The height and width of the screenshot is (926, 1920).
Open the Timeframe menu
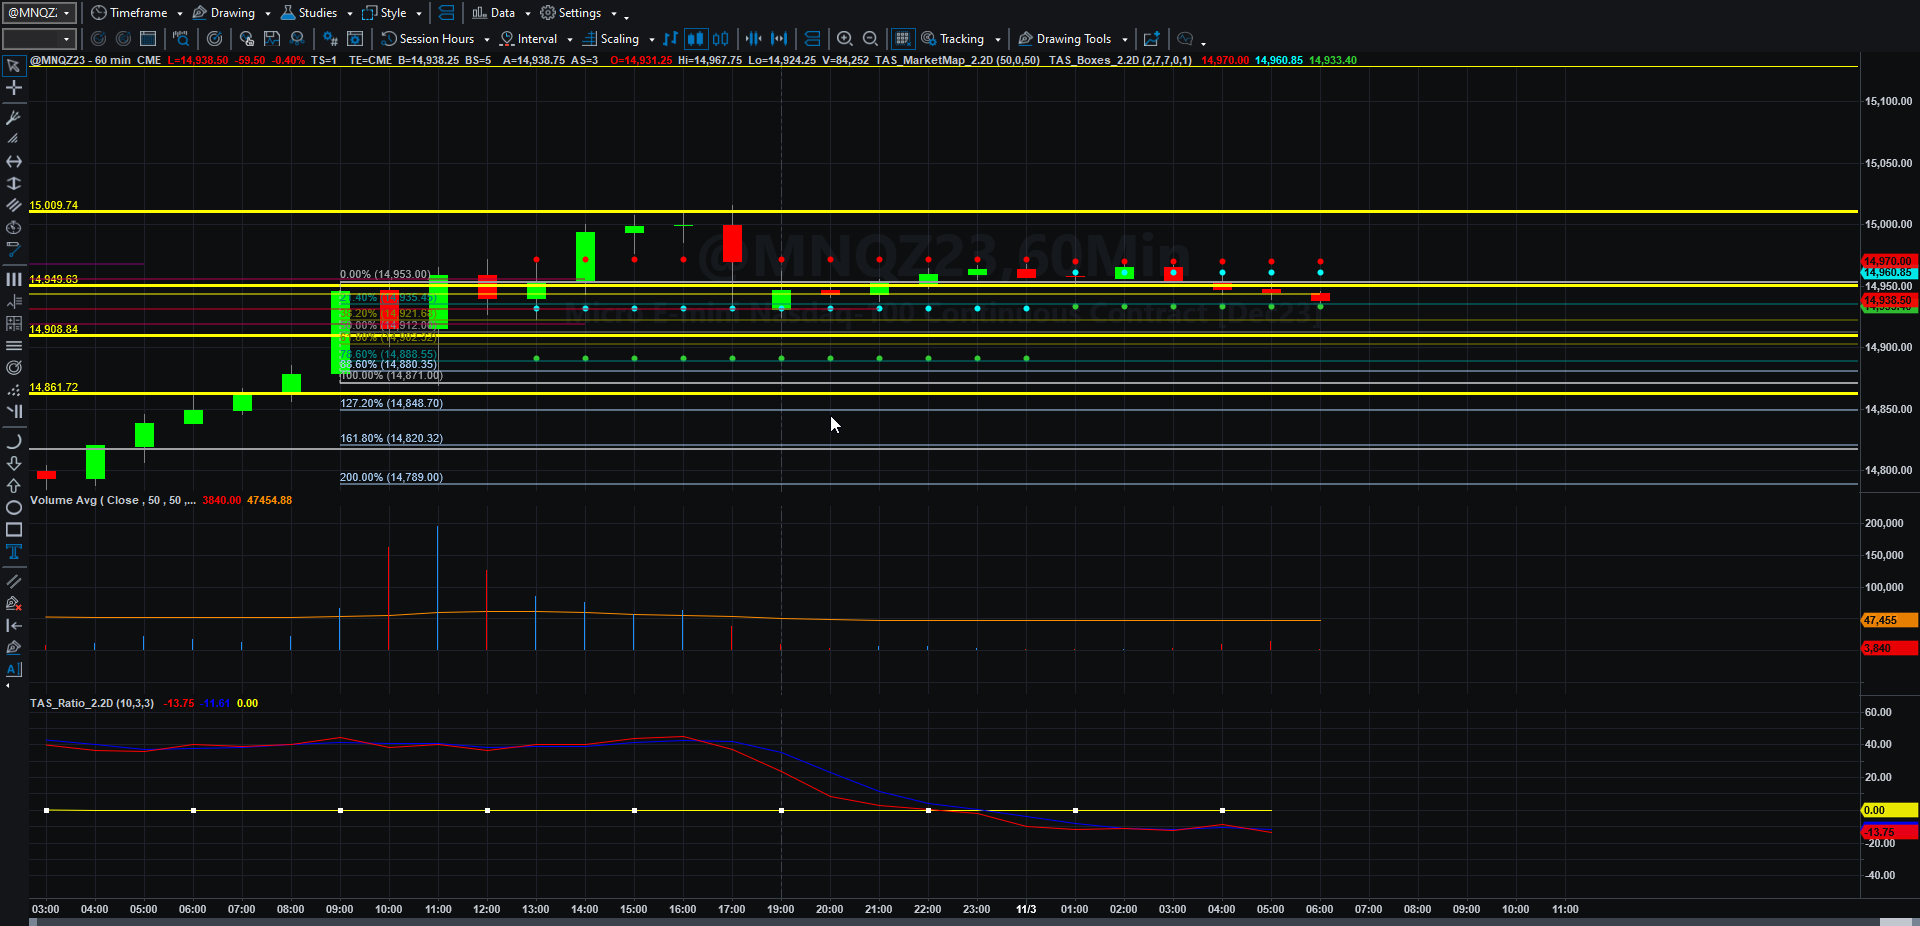click(x=136, y=13)
